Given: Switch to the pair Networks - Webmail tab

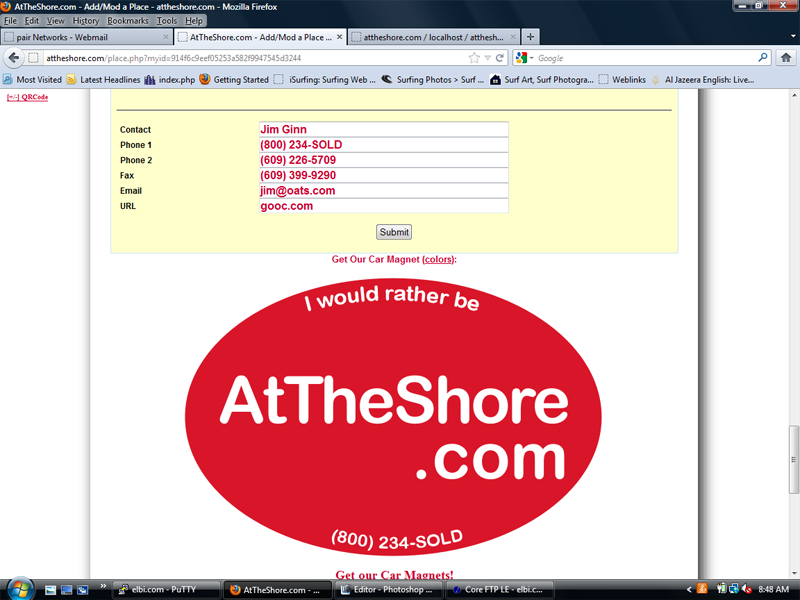Looking at the screenshot, I should pyautogui.click(x=87, y=37).
